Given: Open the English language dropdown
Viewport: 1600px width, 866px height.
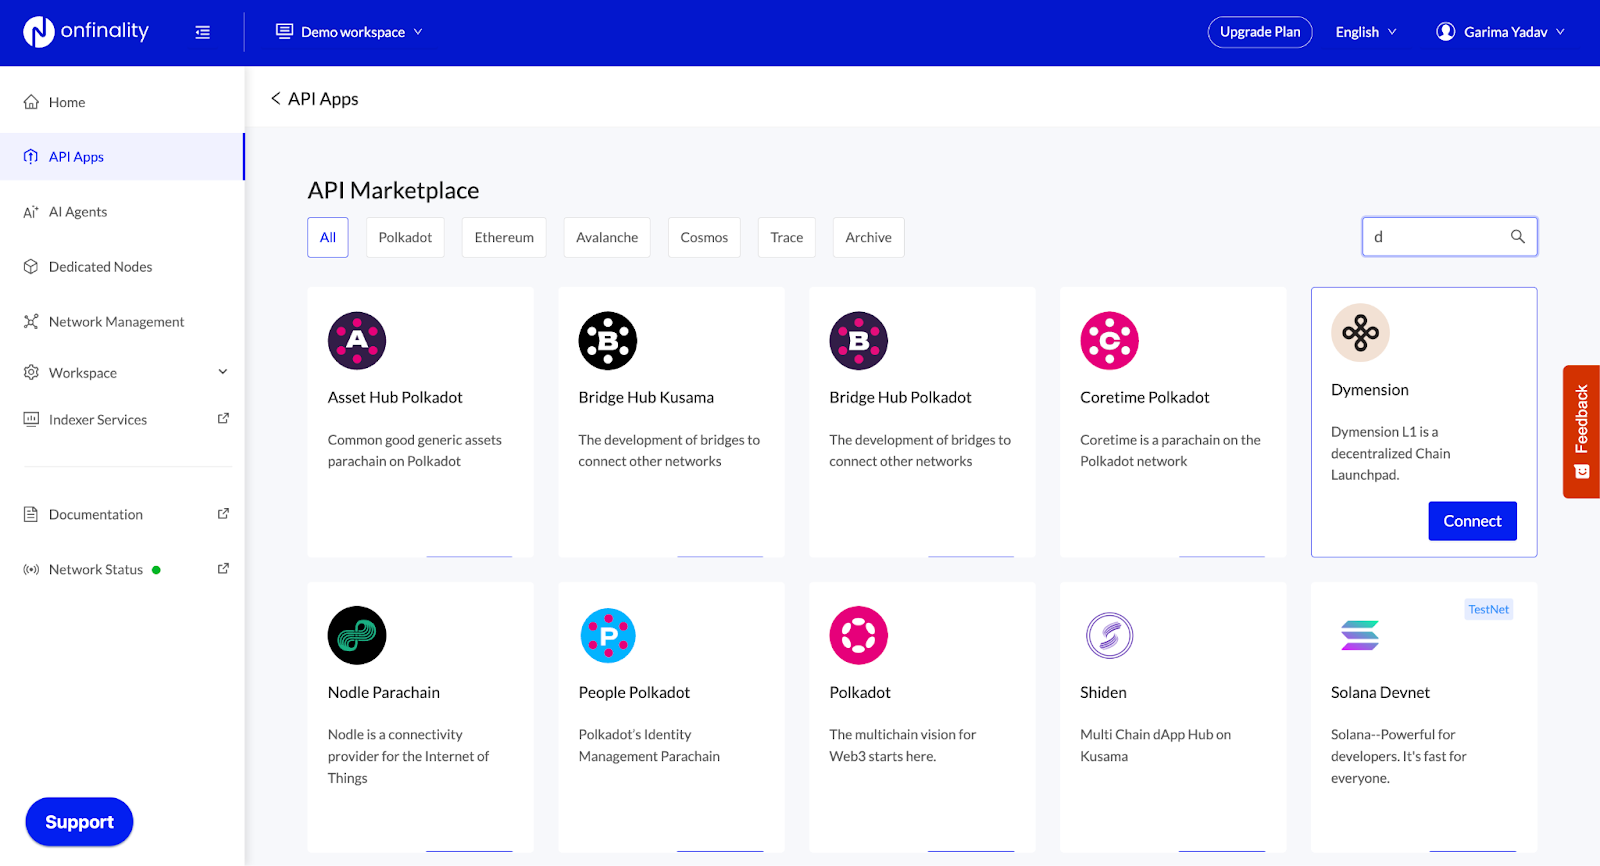Looking at the screenshot, I should pos(1366,32).
